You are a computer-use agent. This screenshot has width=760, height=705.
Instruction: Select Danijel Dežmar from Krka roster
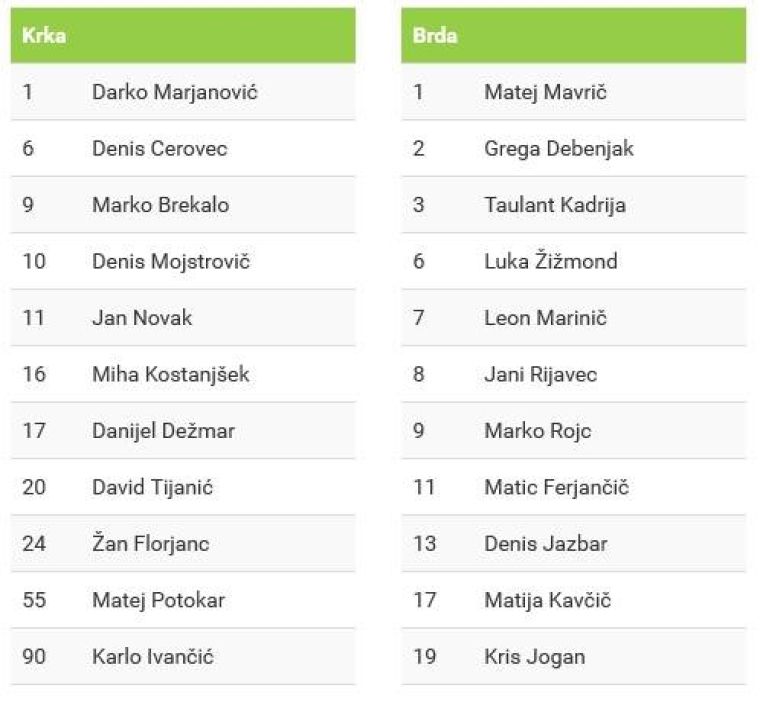click(x=163, y=431)
